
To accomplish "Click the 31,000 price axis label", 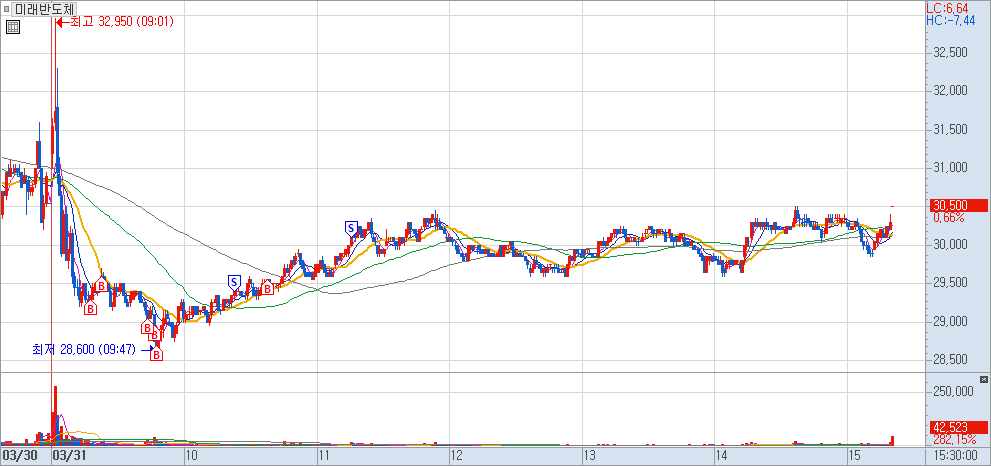I will coord(950,168).
